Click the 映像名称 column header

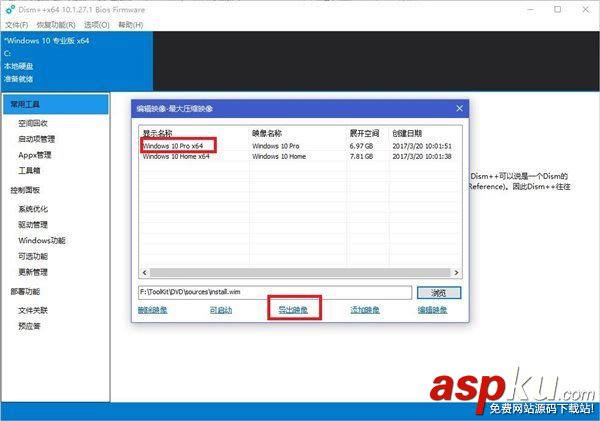click(x=267, y=133)
